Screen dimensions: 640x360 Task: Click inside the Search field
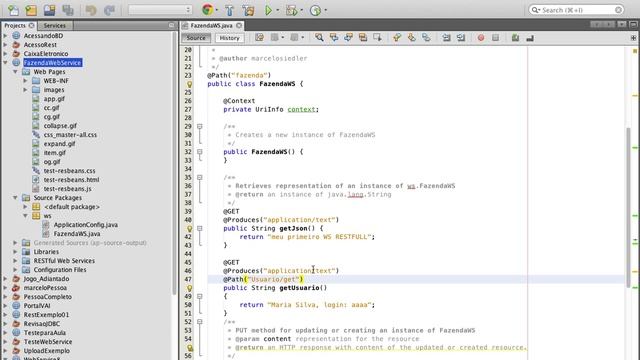[x=576, y=10]
